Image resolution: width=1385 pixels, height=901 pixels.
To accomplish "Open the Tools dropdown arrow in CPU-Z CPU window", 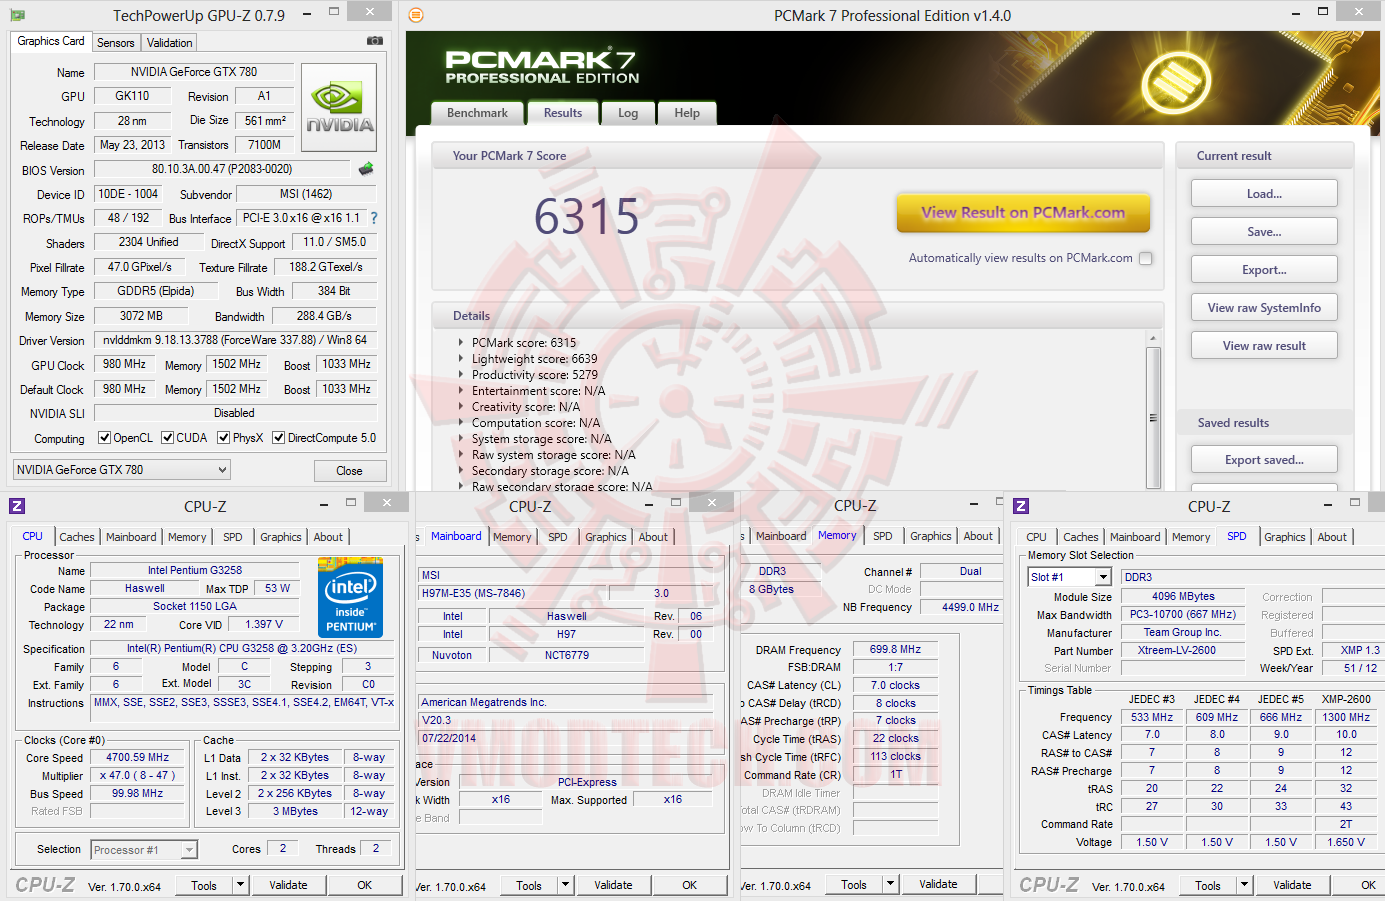I will [240, 885].
